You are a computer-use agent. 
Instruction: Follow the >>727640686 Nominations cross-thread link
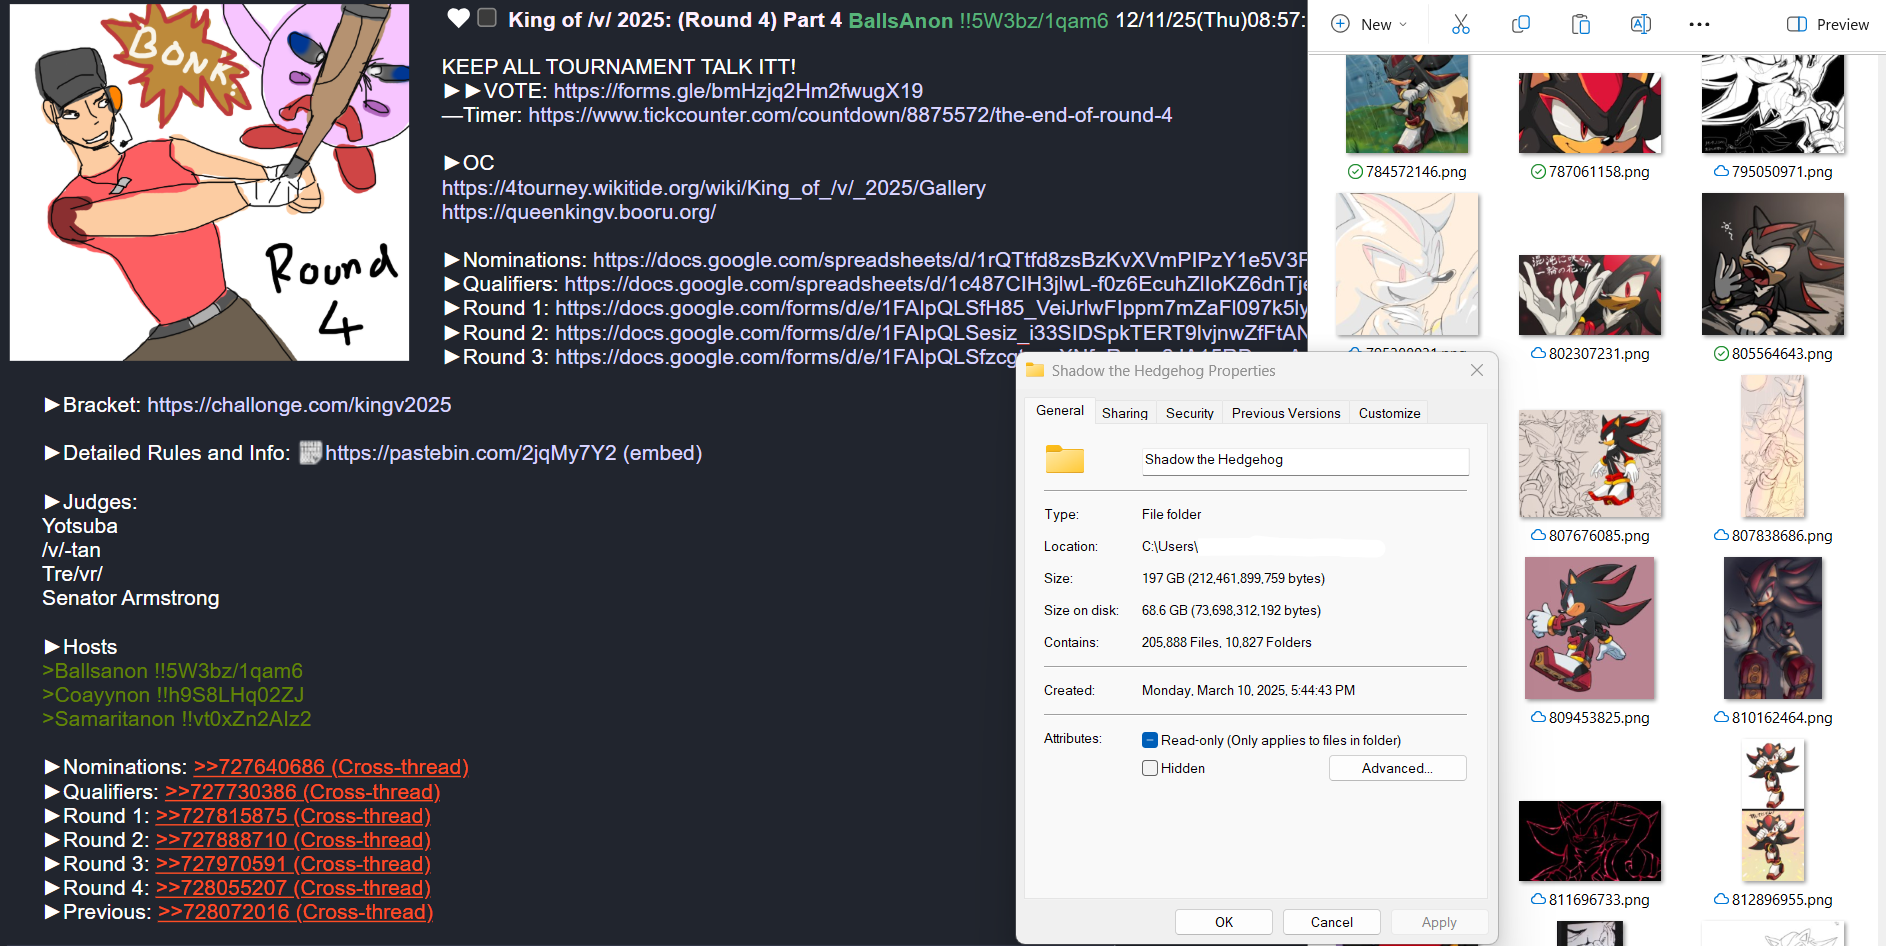tap(331, 767)
